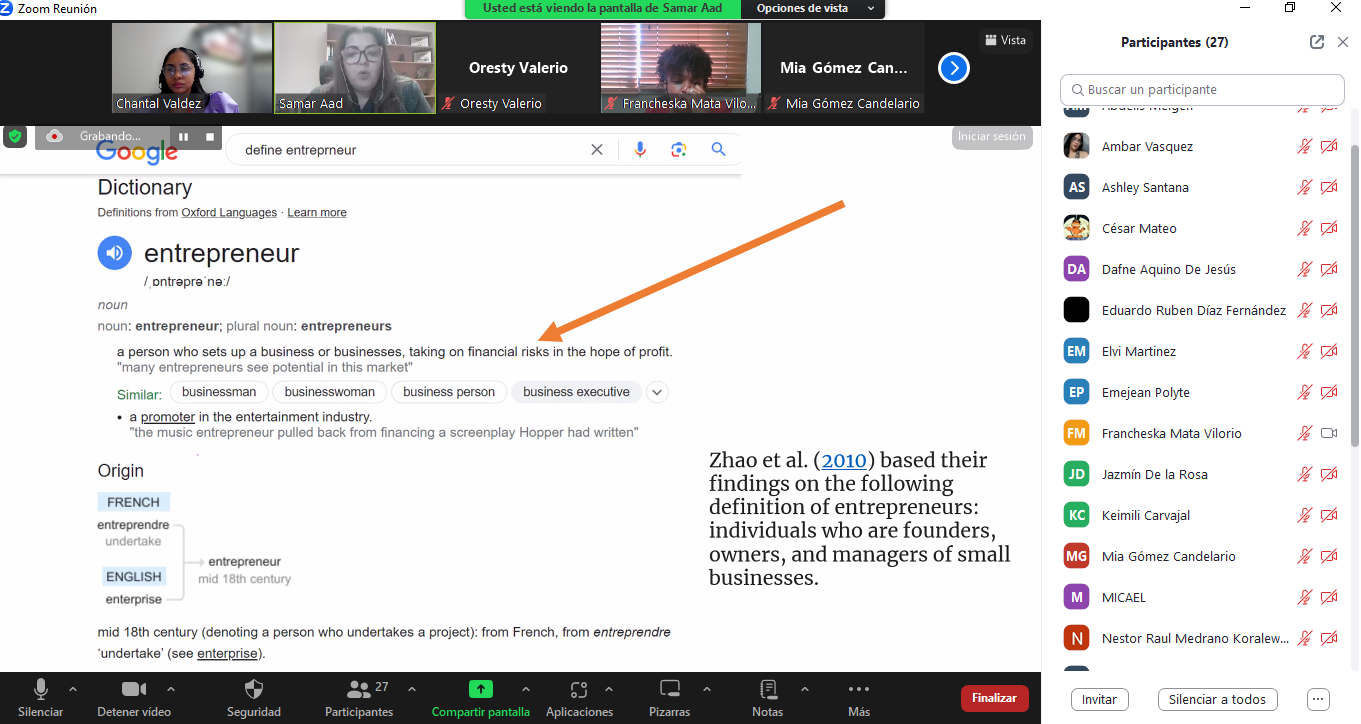The height and width of the screenshot is (724, 1361).
Task: Expand the Opciones de vista dropdown
Action: (814, 9)
